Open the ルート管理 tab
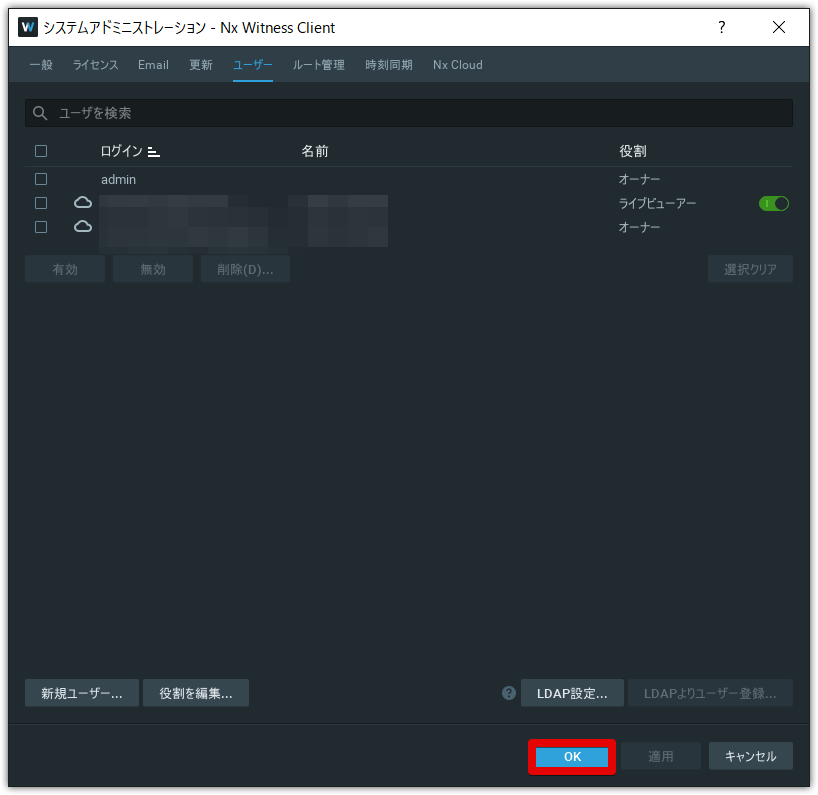 tap(319, 65)
